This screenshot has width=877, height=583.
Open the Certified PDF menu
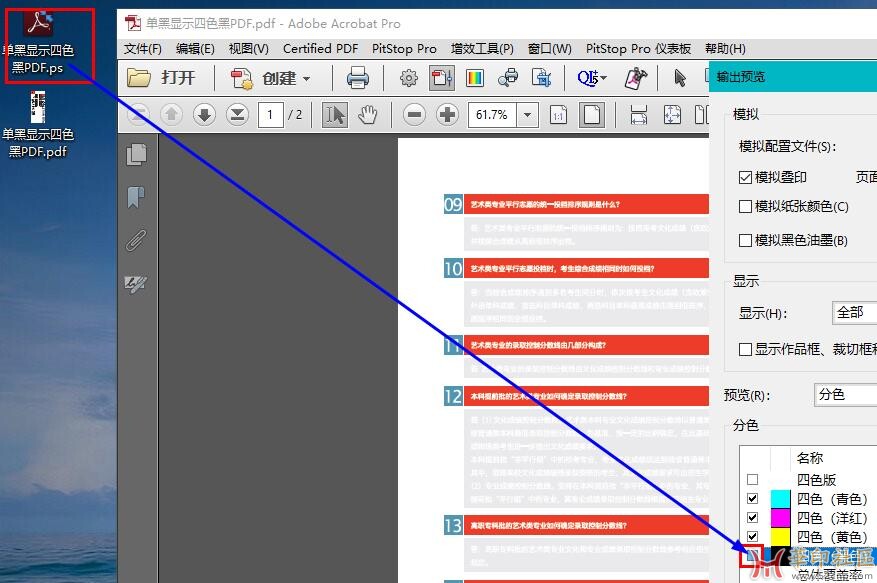[x=320, y=49]
